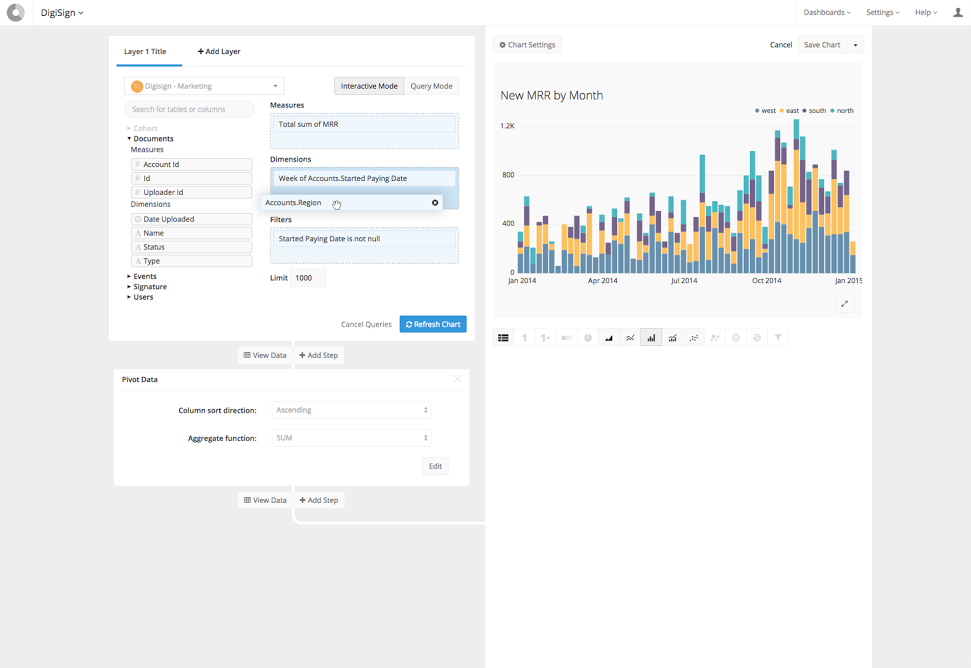Select Week of Accounts.Started Paying Date dimension
Screen dimensions: 971x668
point(364,178)
